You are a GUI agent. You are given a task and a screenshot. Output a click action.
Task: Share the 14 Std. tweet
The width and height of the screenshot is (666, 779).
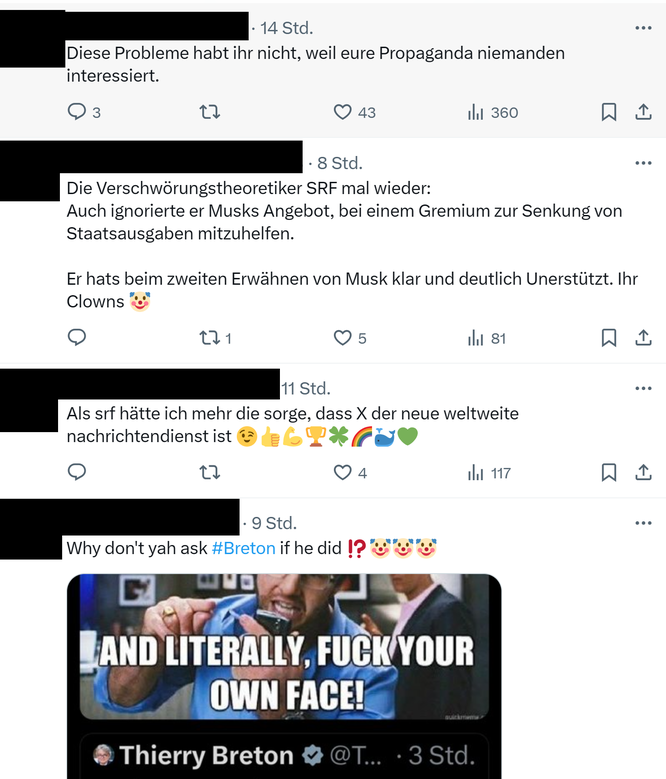coord(643,112)
